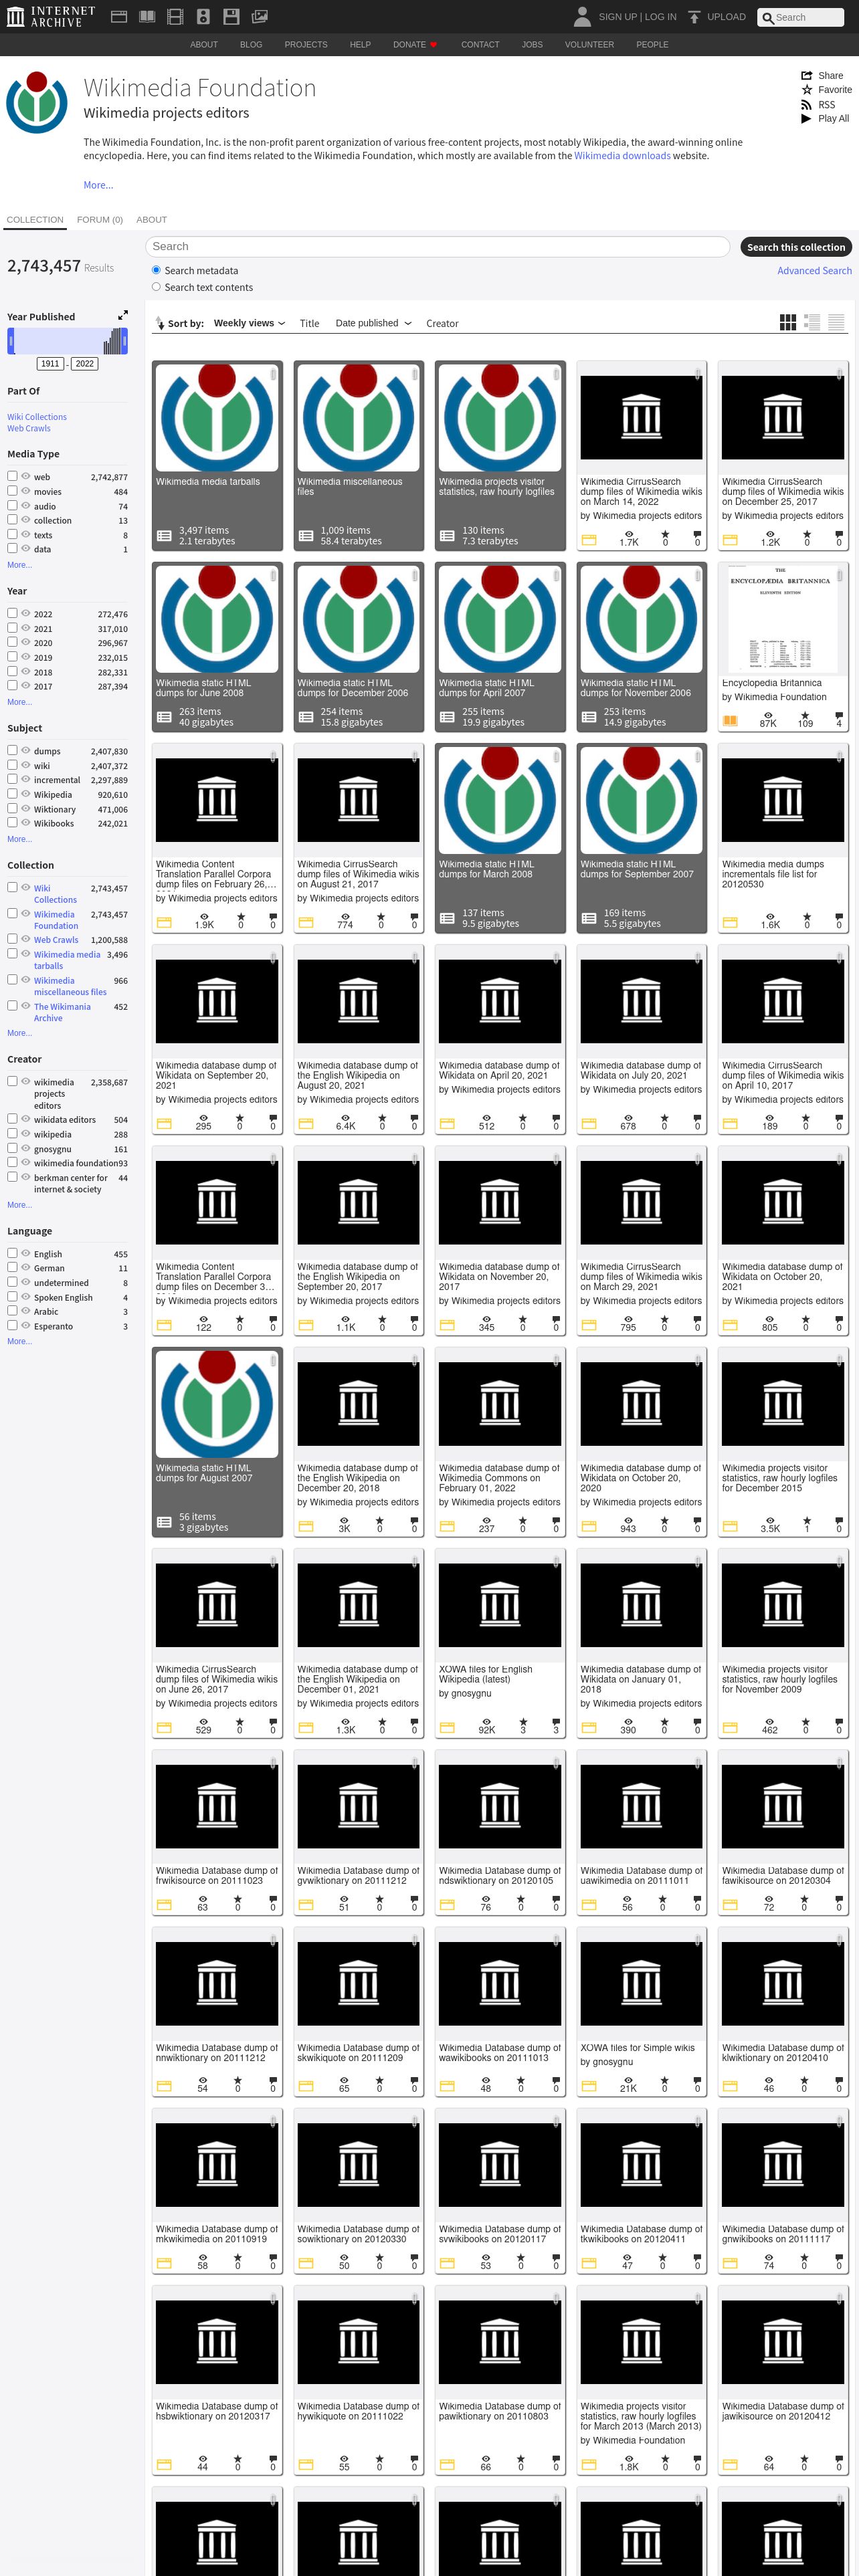Expand More under Year

[x=19, y=702]
